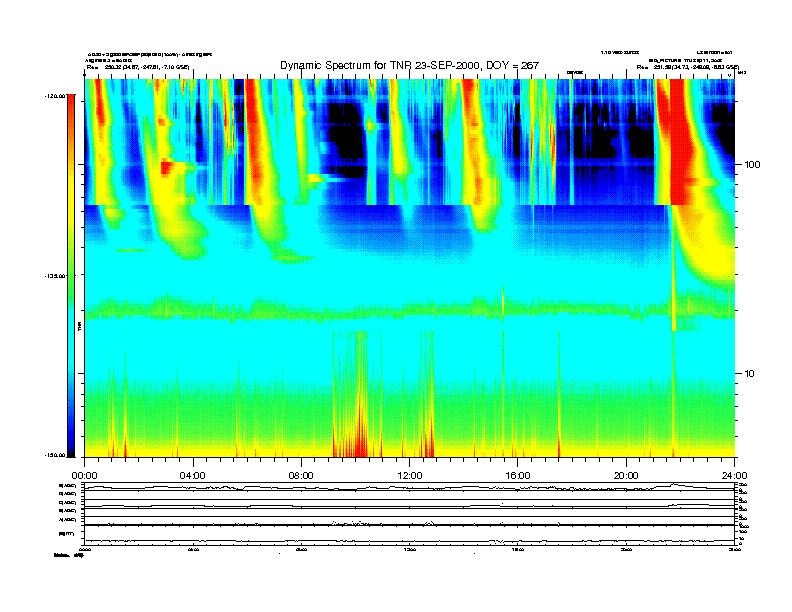Click the -120.00 color scale label
The width and height of the screenshot is (792, 612).
coord(55,96)
